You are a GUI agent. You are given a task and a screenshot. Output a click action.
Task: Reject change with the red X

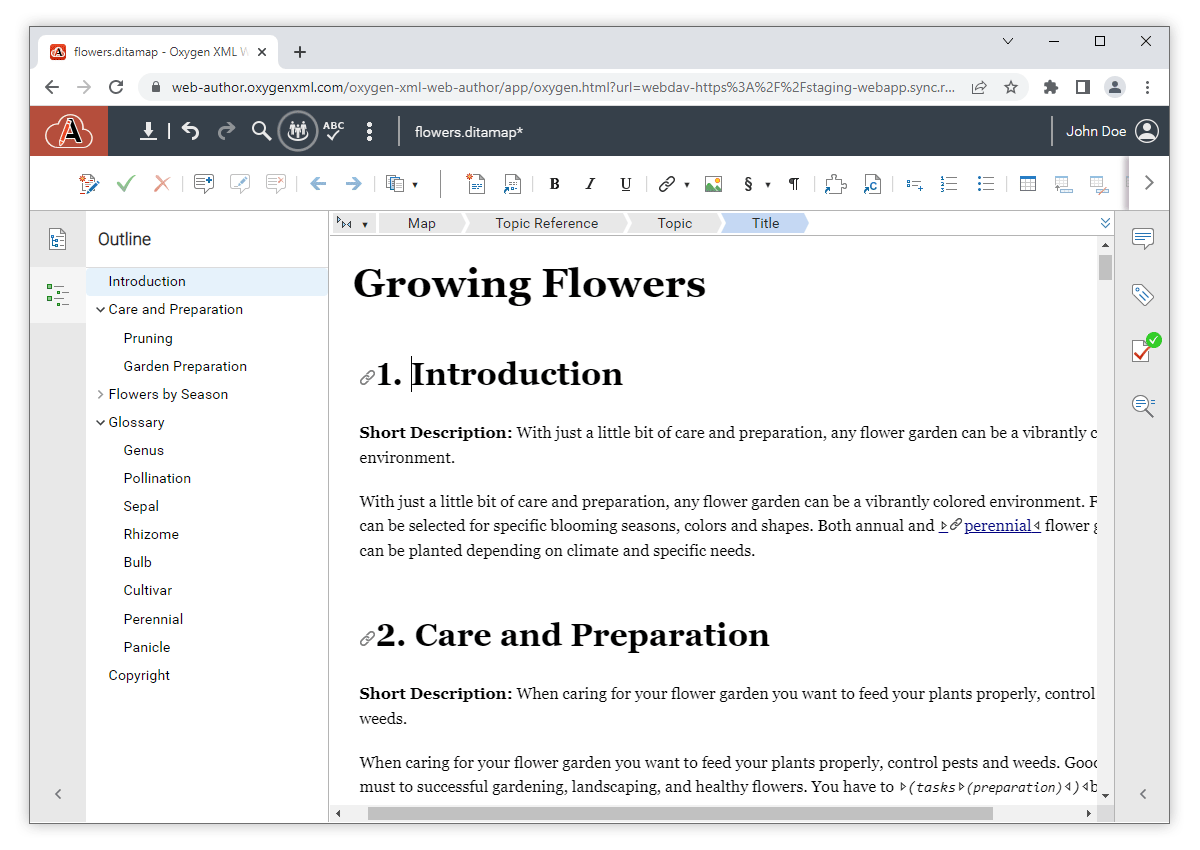(x=161, y=184)
